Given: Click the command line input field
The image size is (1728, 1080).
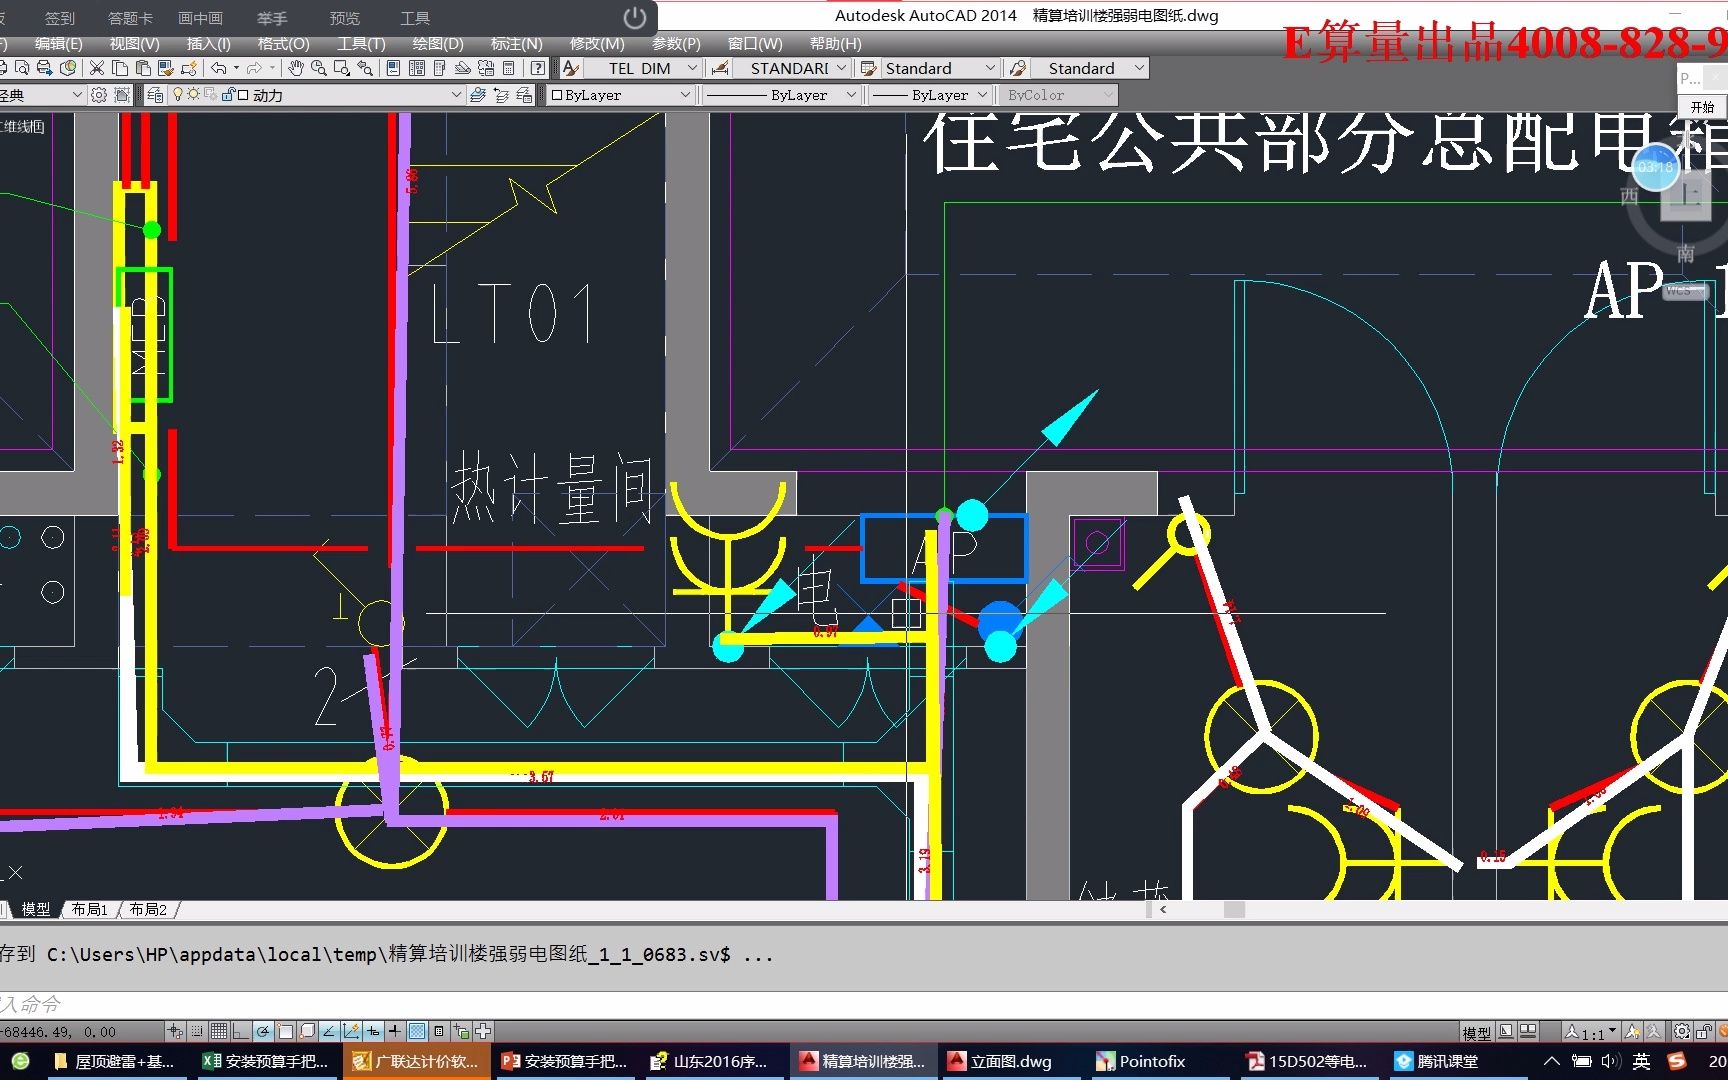Looking at the screenshot, I should point(864,1004).
